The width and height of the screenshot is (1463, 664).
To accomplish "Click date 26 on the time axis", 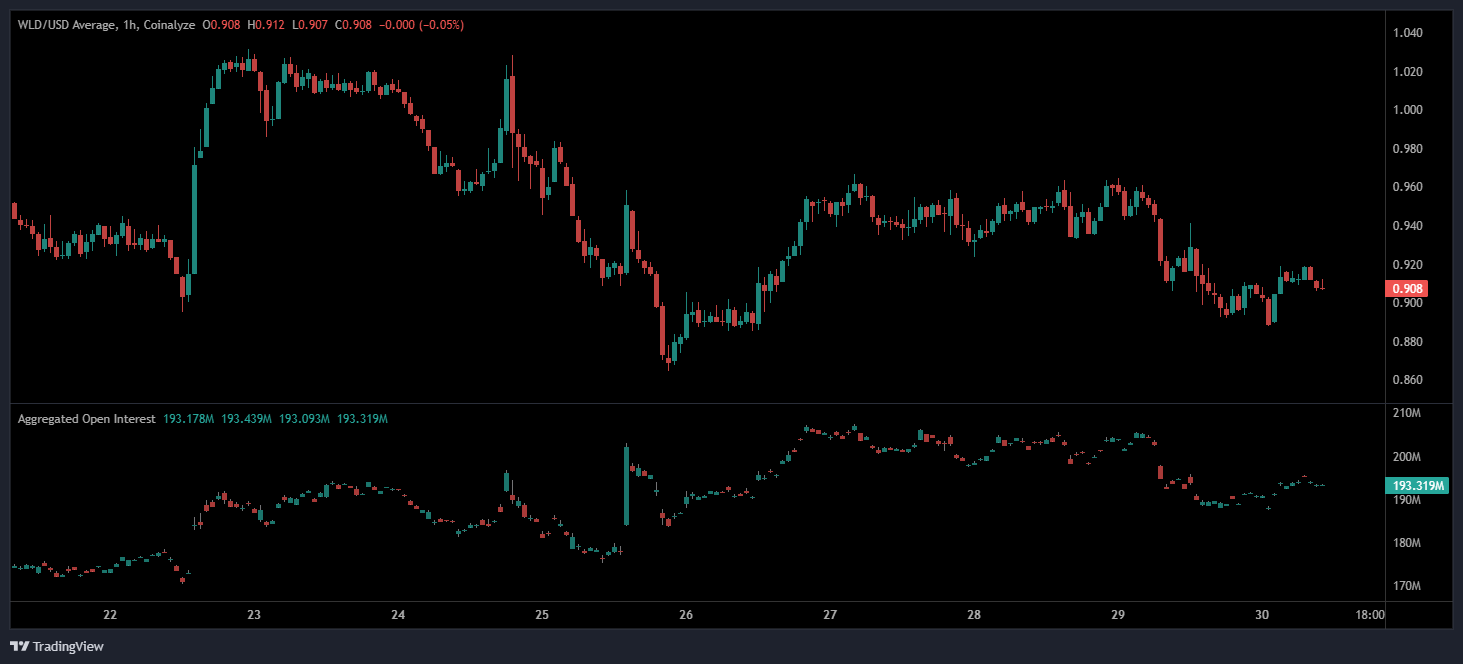I will tap(686, 615).
